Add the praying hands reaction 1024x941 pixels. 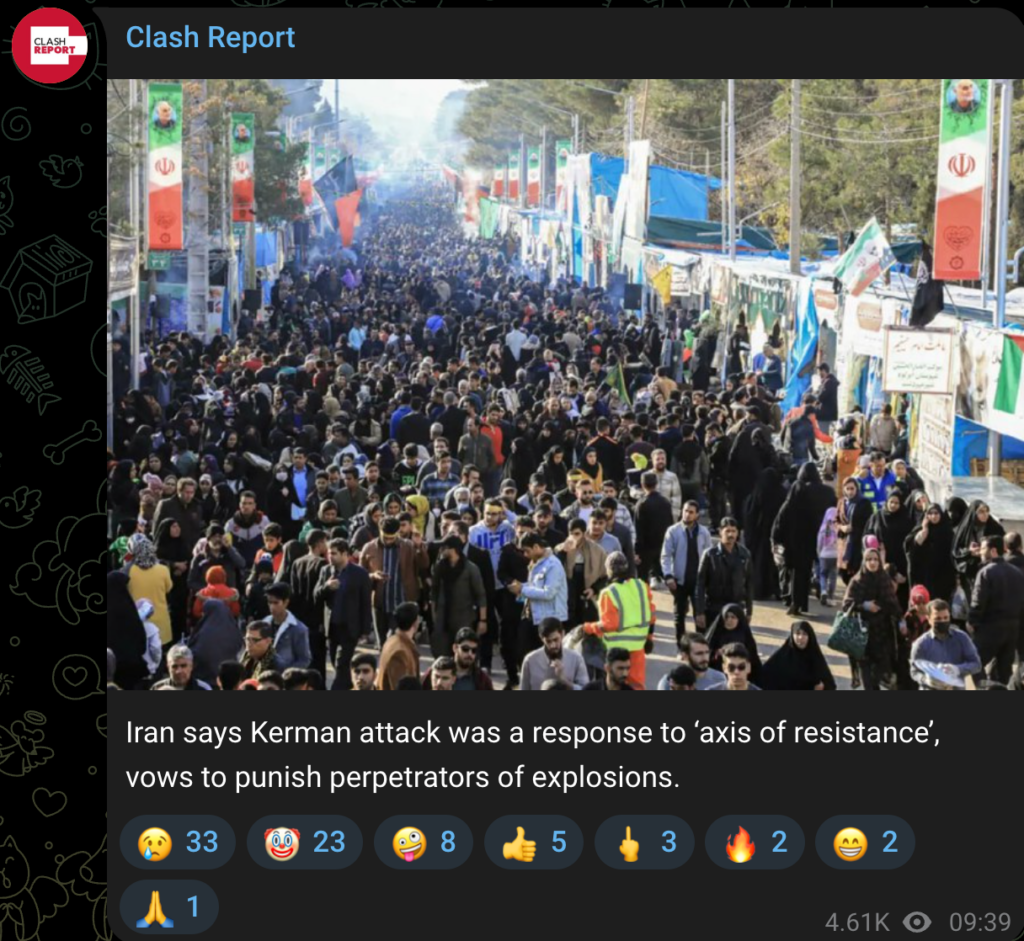(169, 907)
